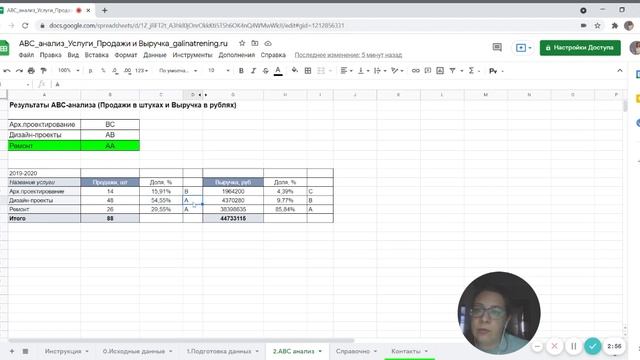Image resolution: width=640 pixels, height=360 pixels.
Task: View document cloud save status
Action: coord(268,43)
